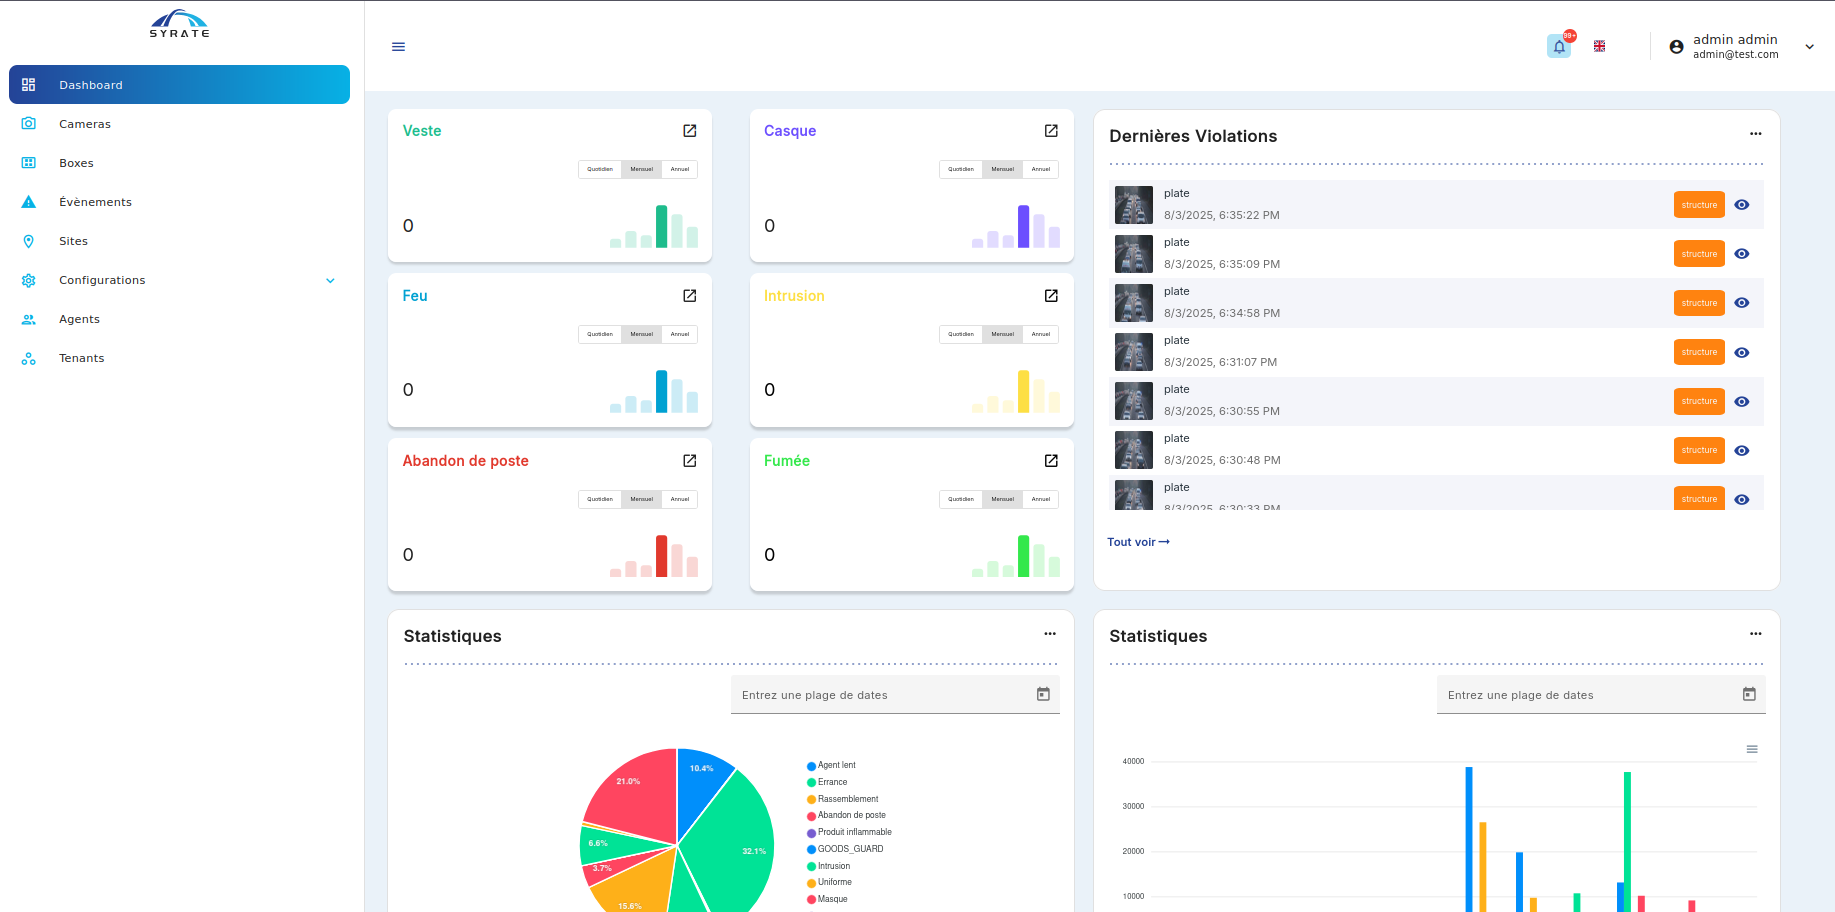1835x912 pixels.
Task: Open thumbnail of 6:30:55 PM violation
Action: [1134, 401]
